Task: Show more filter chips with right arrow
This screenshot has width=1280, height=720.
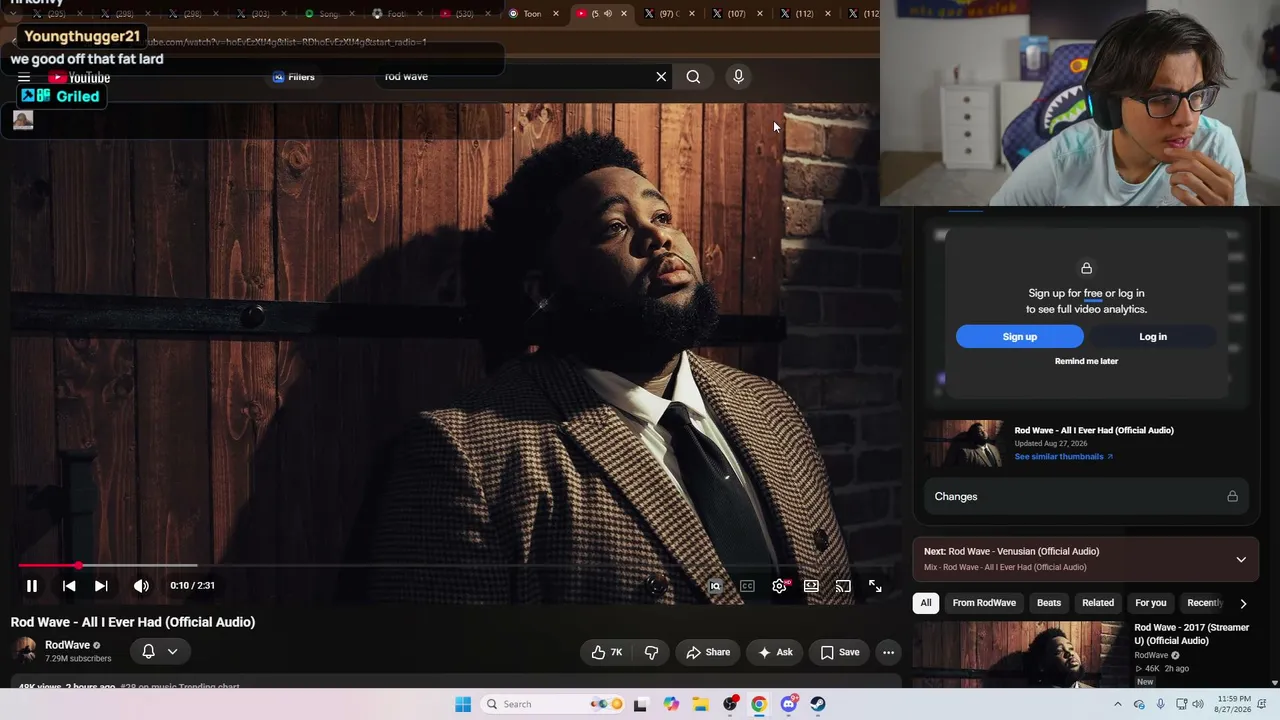Action: [1243, 603]
